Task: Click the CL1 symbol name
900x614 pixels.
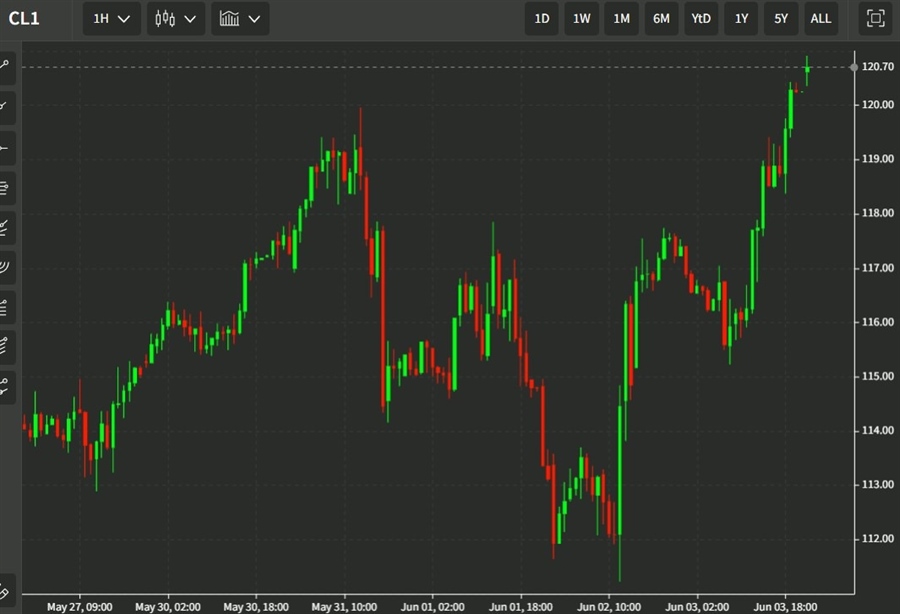Action: 24,18
